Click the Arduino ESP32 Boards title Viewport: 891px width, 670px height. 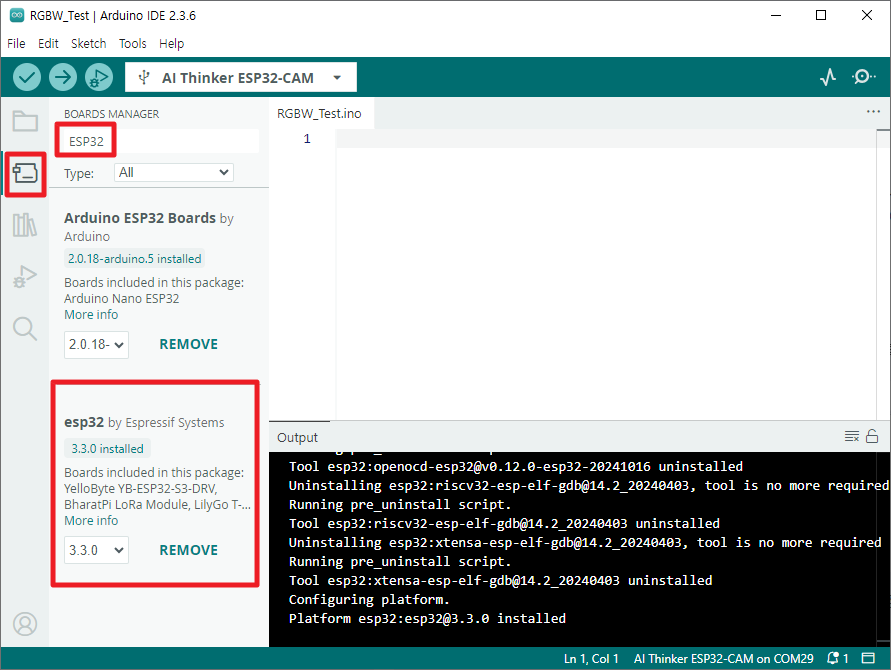[x=140, y=218]
